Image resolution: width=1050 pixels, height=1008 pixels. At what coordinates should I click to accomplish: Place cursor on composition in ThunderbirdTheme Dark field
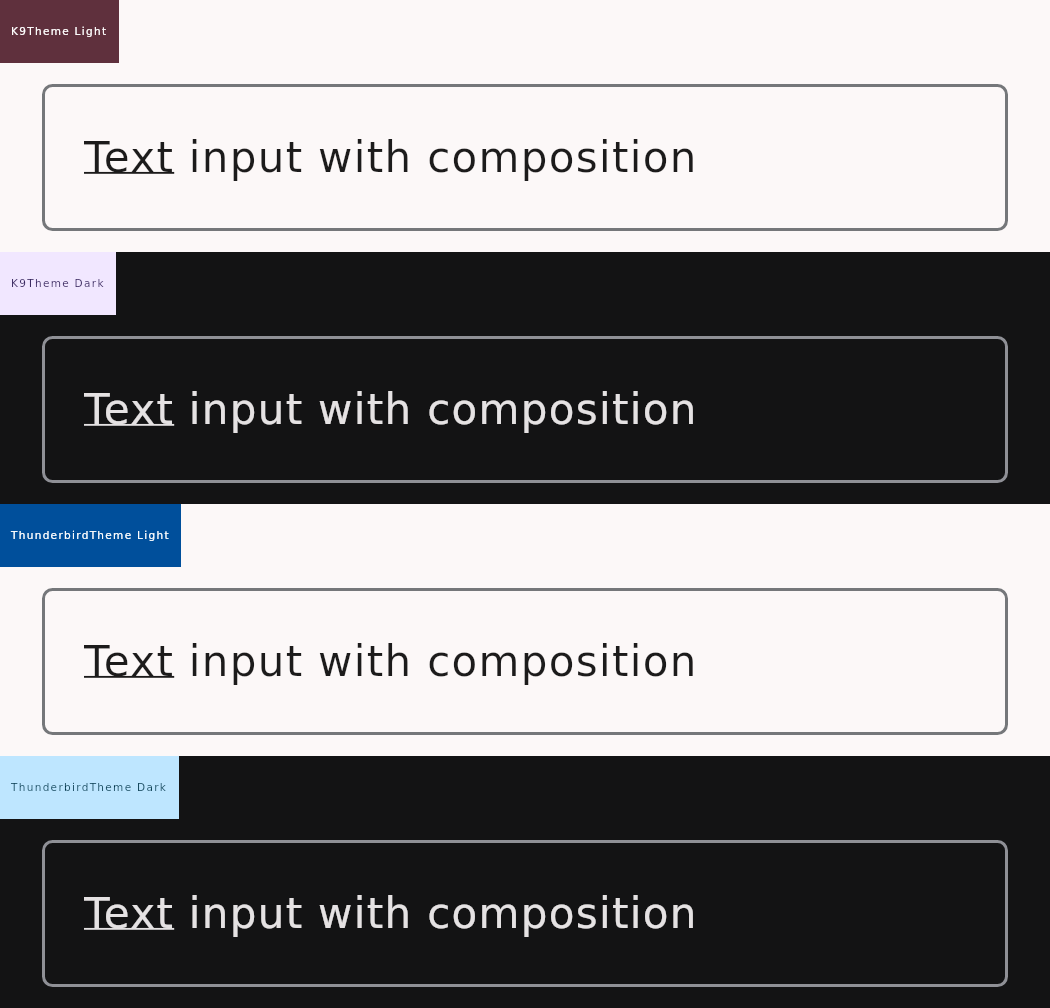click(x=562, y=915)
